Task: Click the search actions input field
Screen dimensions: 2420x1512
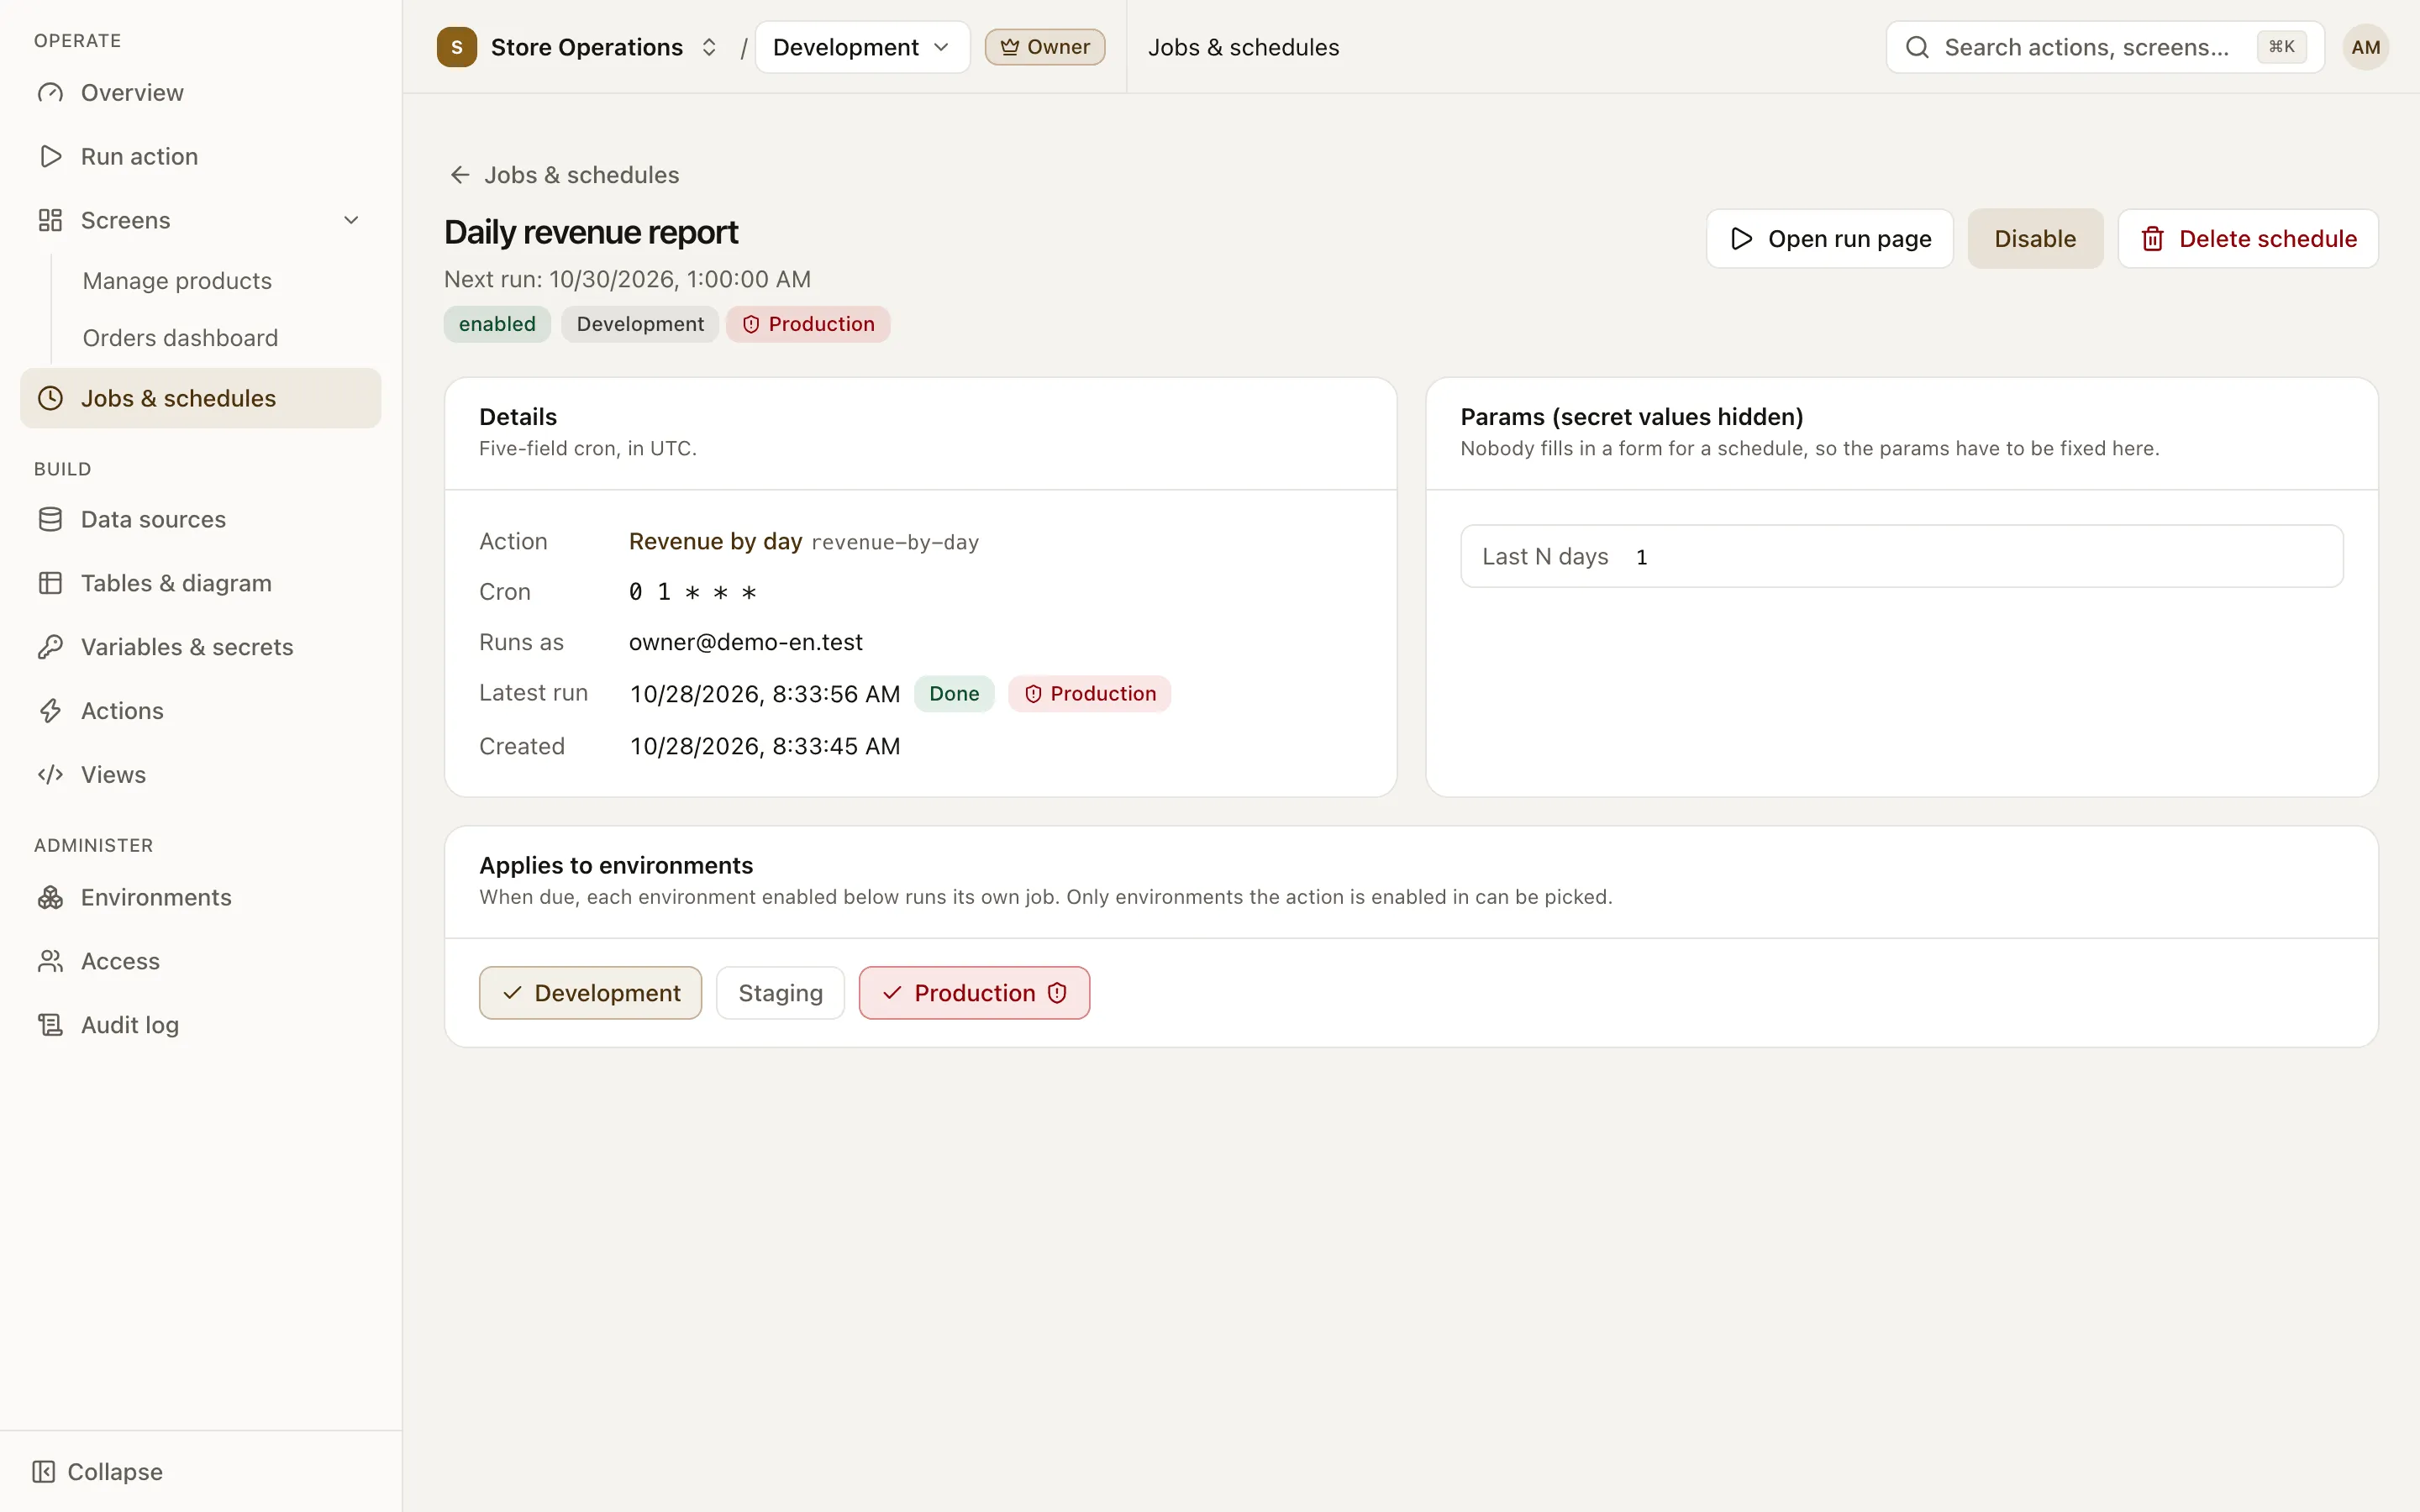Action: click(x=2105, y=47)
